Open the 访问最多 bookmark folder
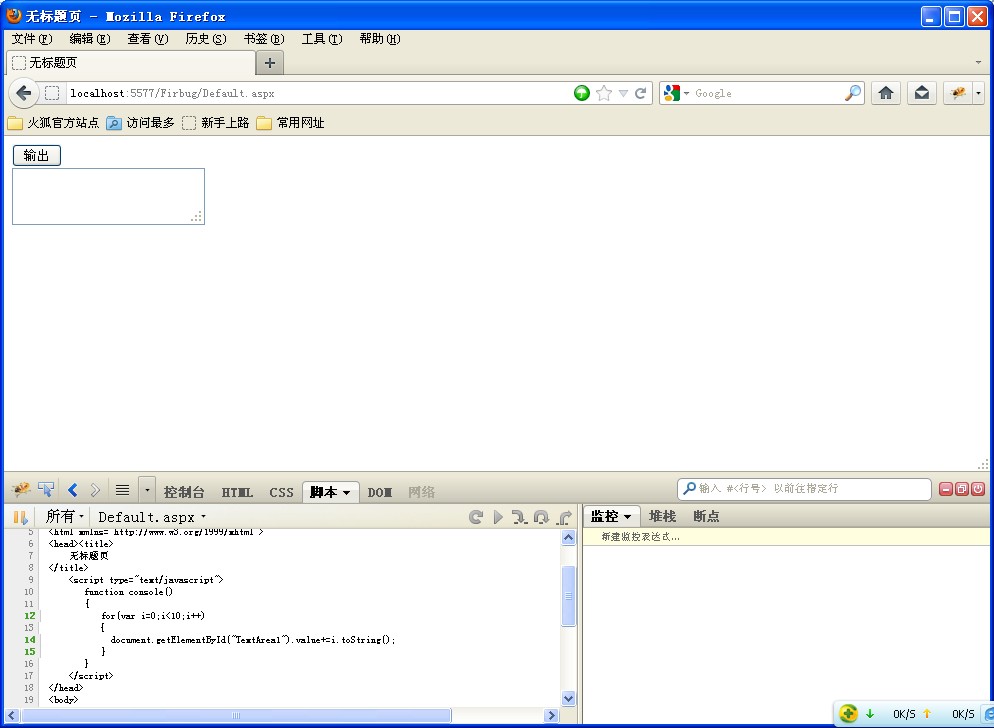 (140, 122)
